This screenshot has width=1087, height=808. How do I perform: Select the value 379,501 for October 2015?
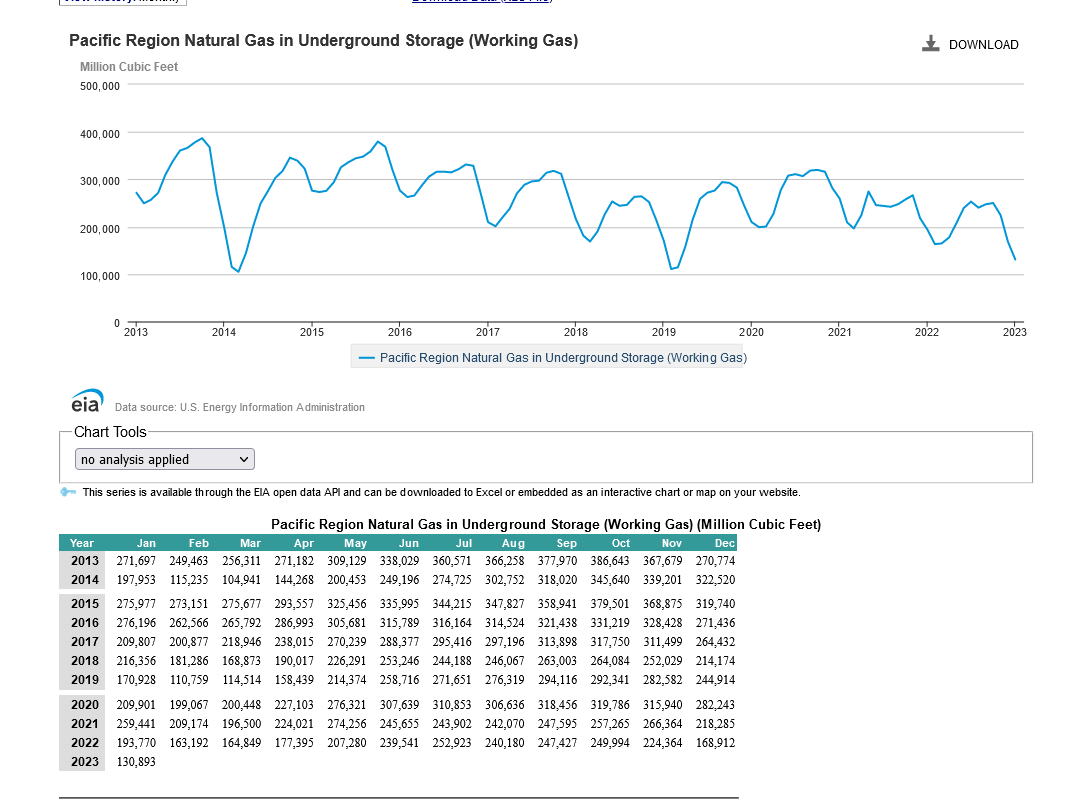610,604
